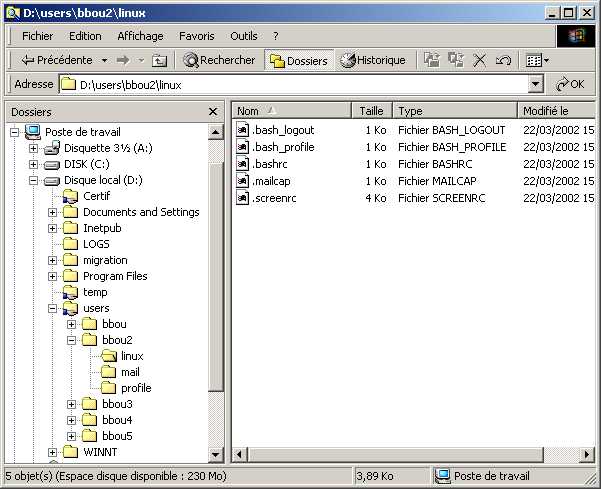Select the .mailcap file icon

click(x=242, y=181)
